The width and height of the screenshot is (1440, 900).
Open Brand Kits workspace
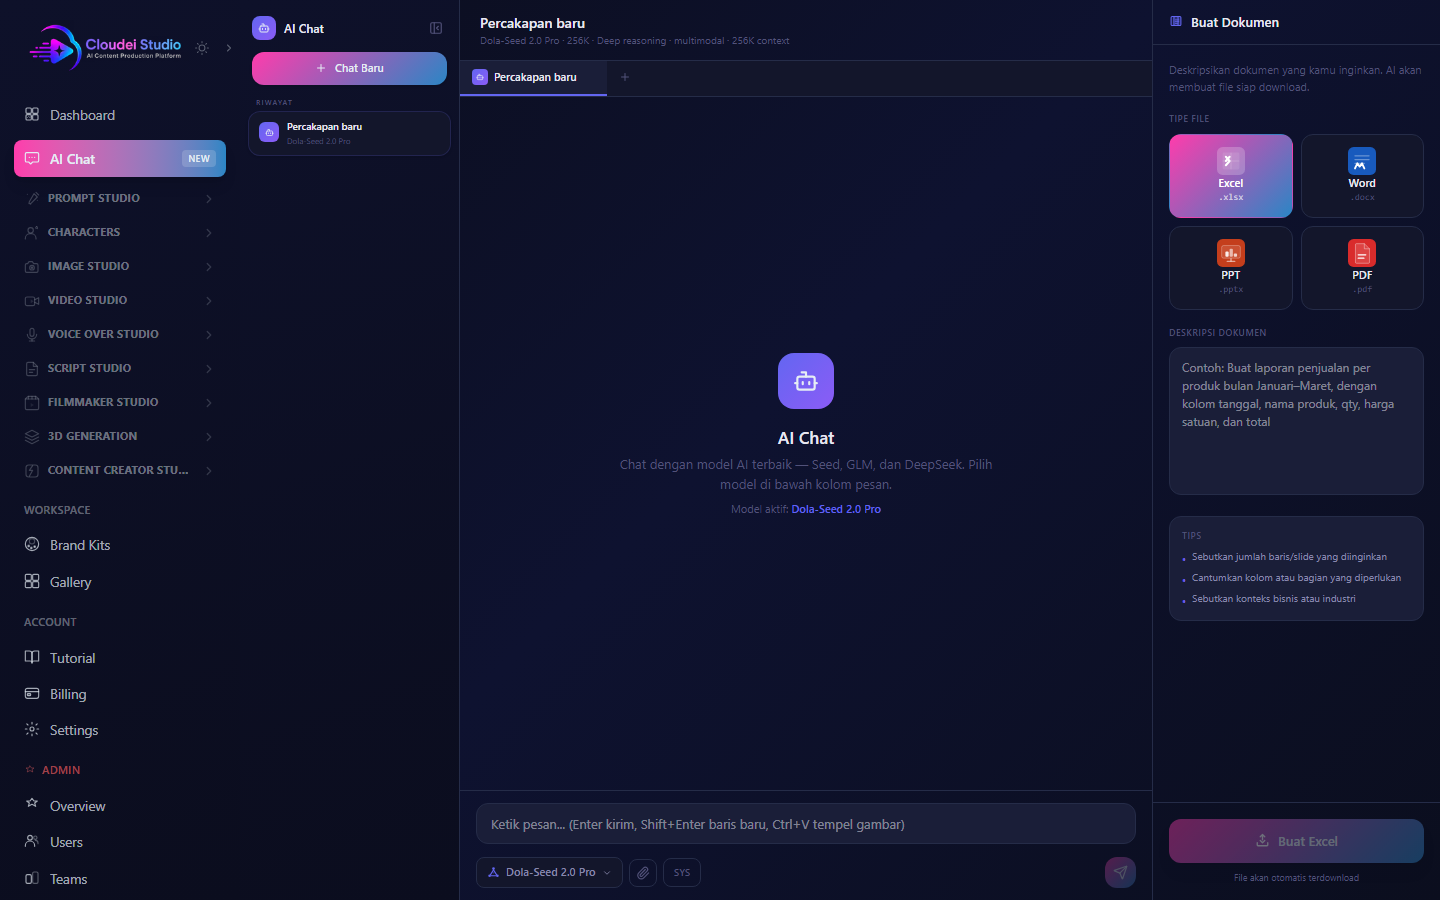click(120, 545)
